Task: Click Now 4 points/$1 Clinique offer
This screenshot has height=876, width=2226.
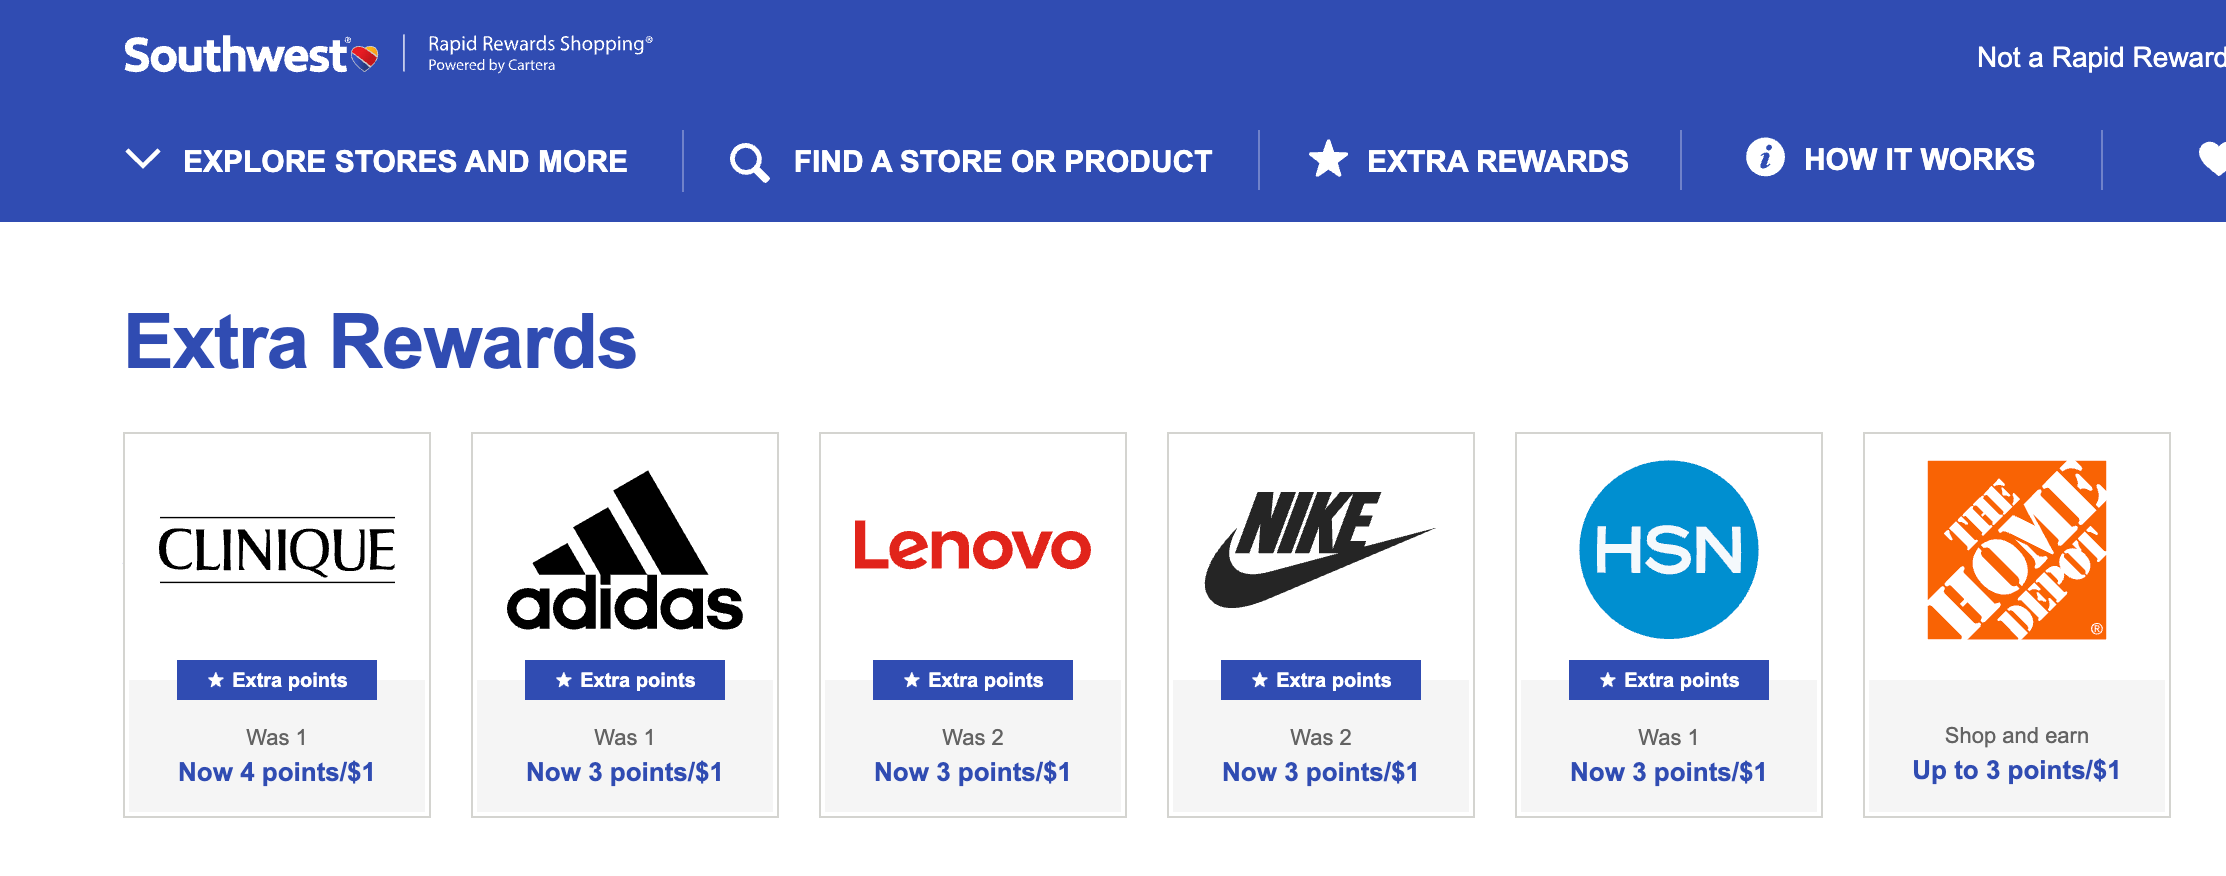Action: tap(277, 772)
